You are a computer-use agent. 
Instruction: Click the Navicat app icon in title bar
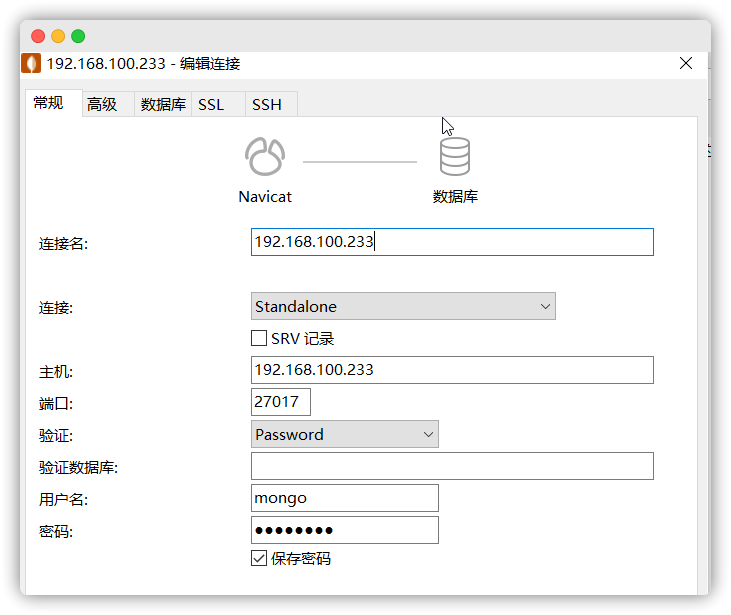point(31,63)
